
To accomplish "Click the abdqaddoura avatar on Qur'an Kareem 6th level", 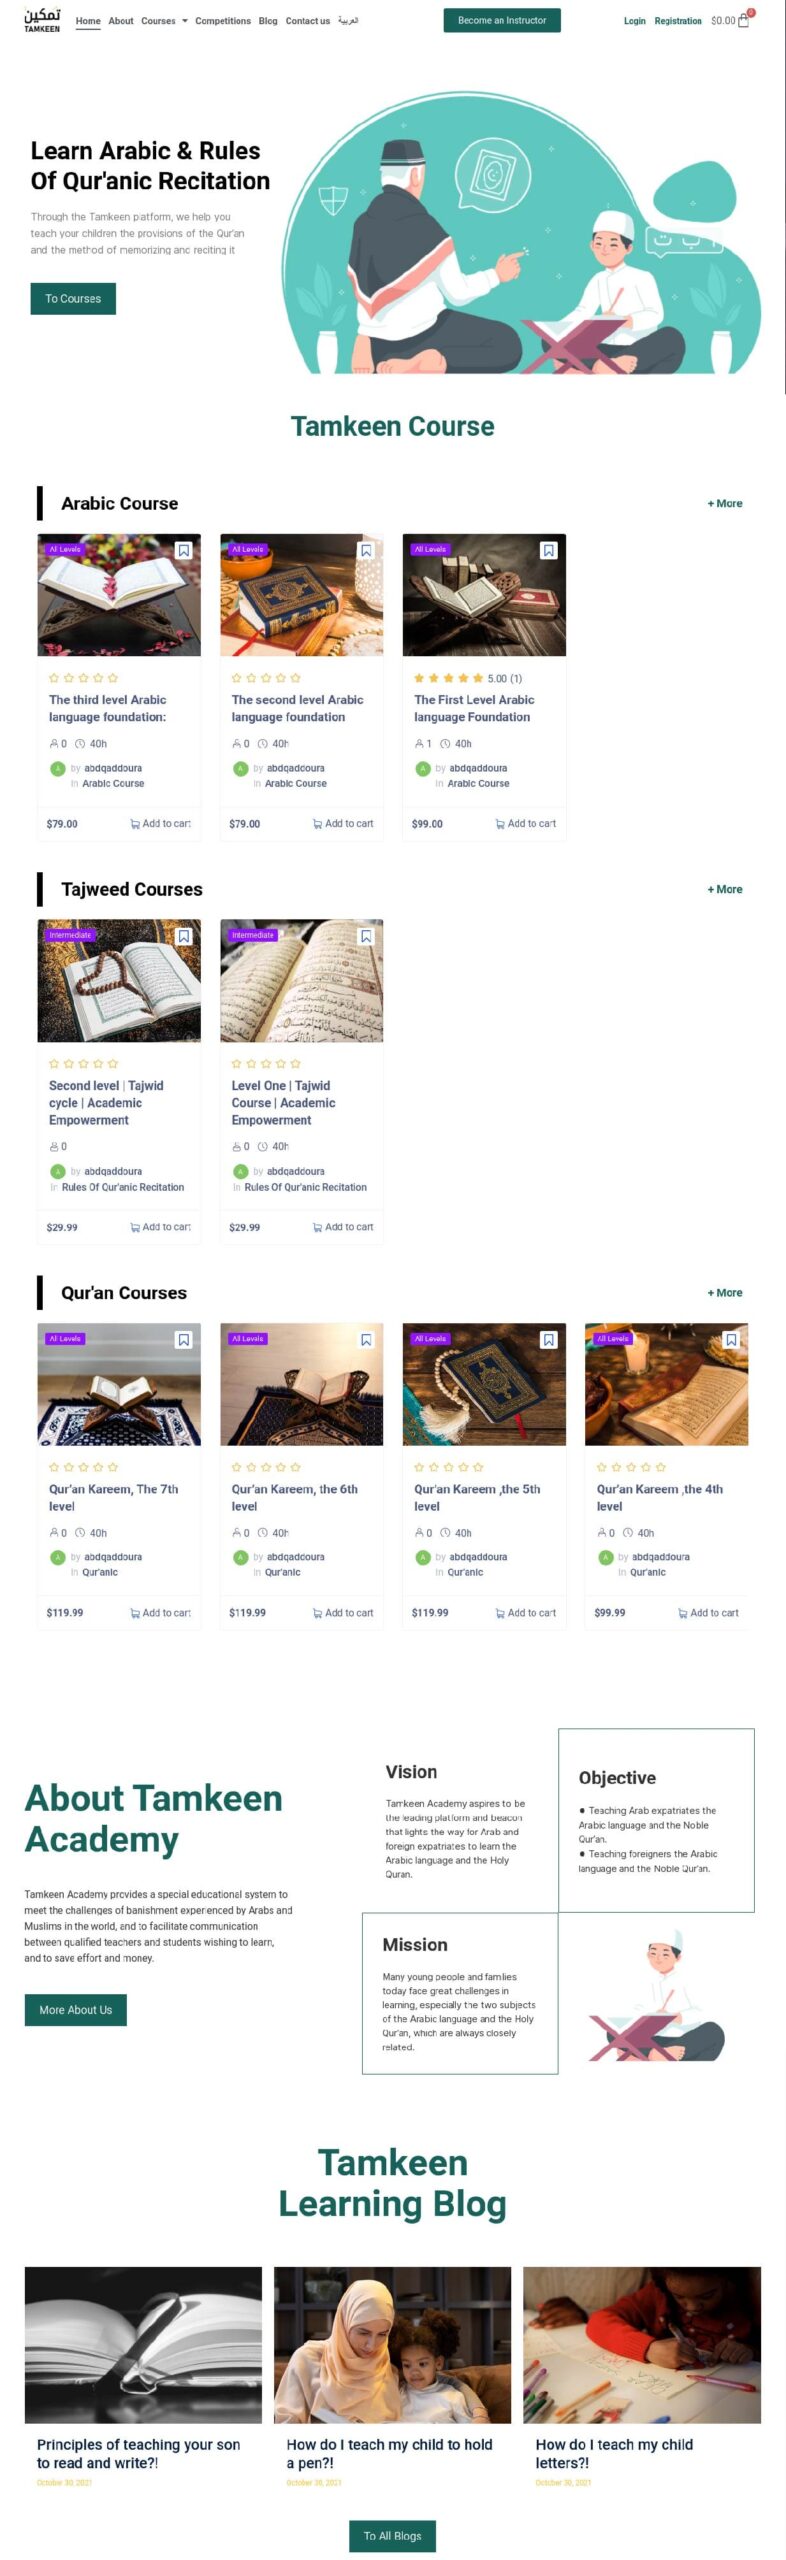I will pos(240,1557).
